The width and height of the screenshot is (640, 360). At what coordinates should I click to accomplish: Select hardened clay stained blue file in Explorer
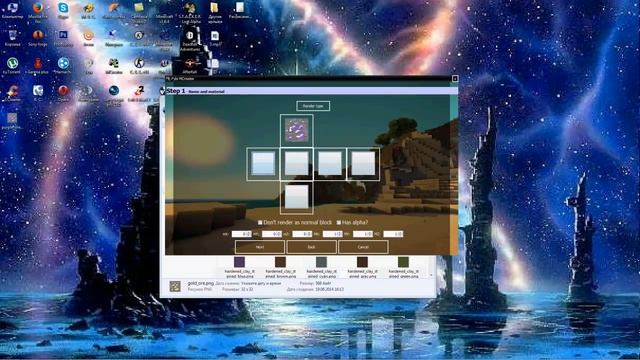tap(240, 267)
